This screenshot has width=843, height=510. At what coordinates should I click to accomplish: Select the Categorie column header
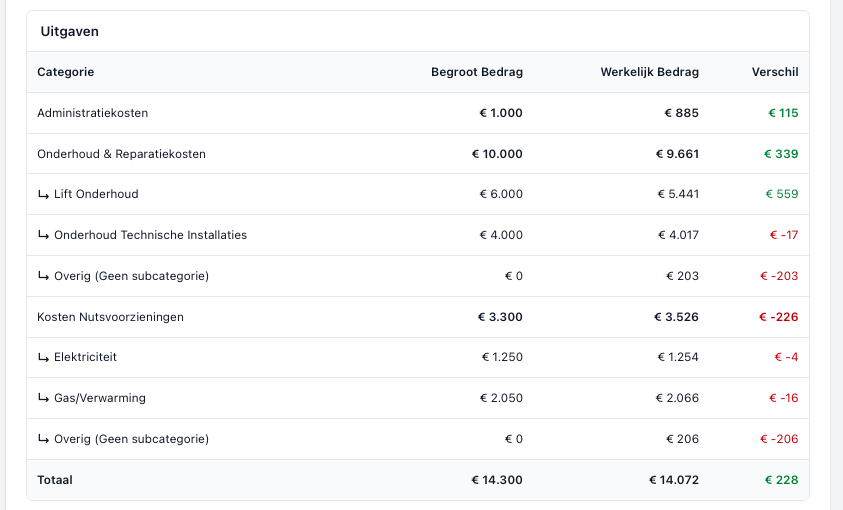[66, 72]
